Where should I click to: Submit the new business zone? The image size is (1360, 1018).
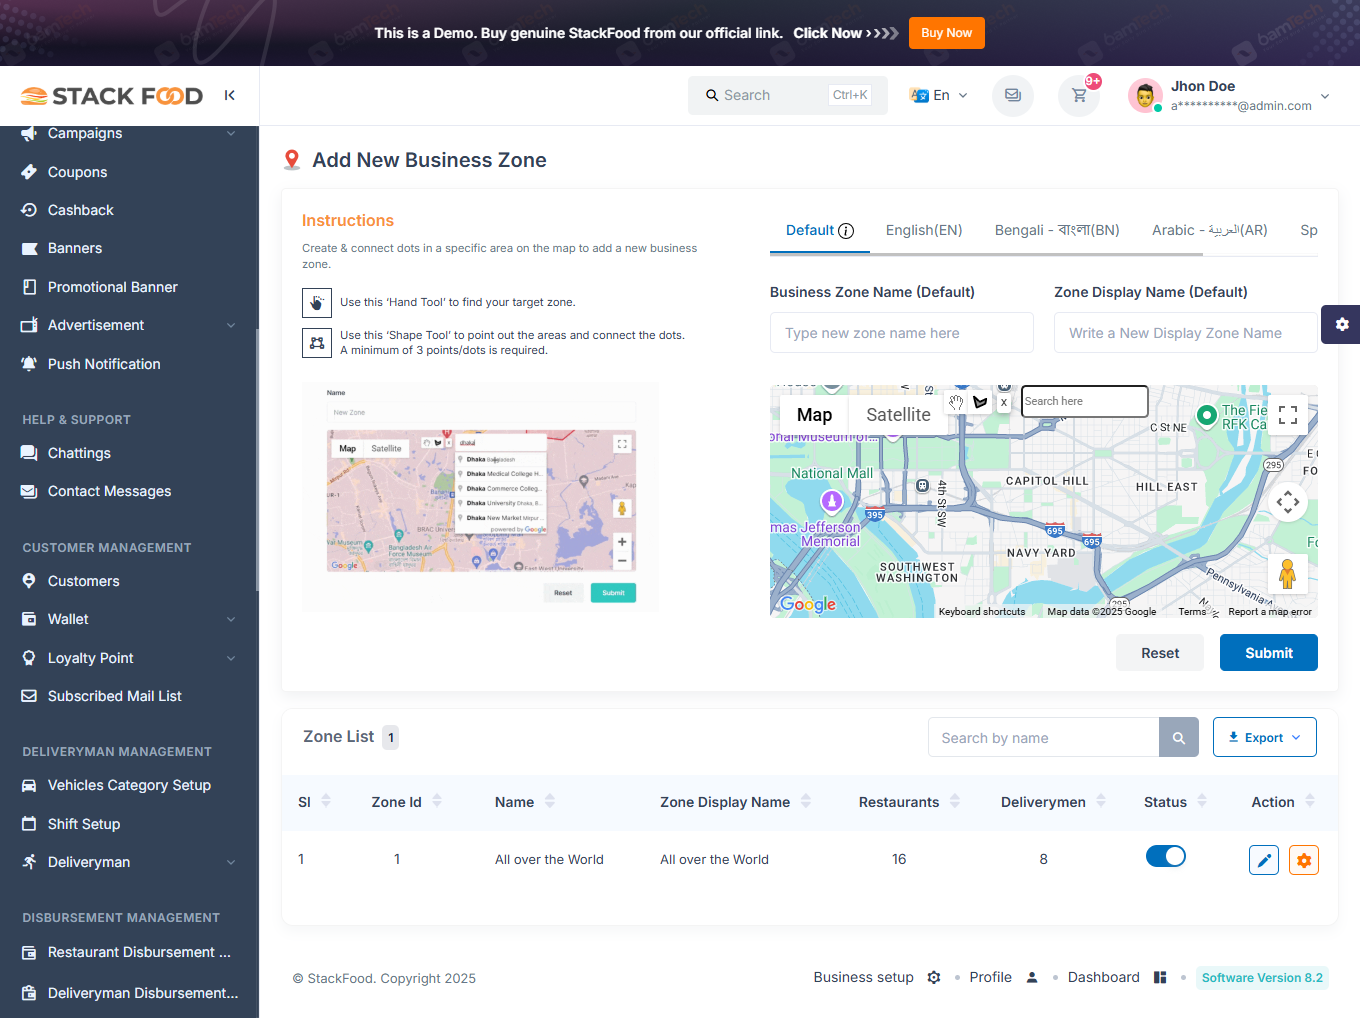click(x=1269, y=653)
